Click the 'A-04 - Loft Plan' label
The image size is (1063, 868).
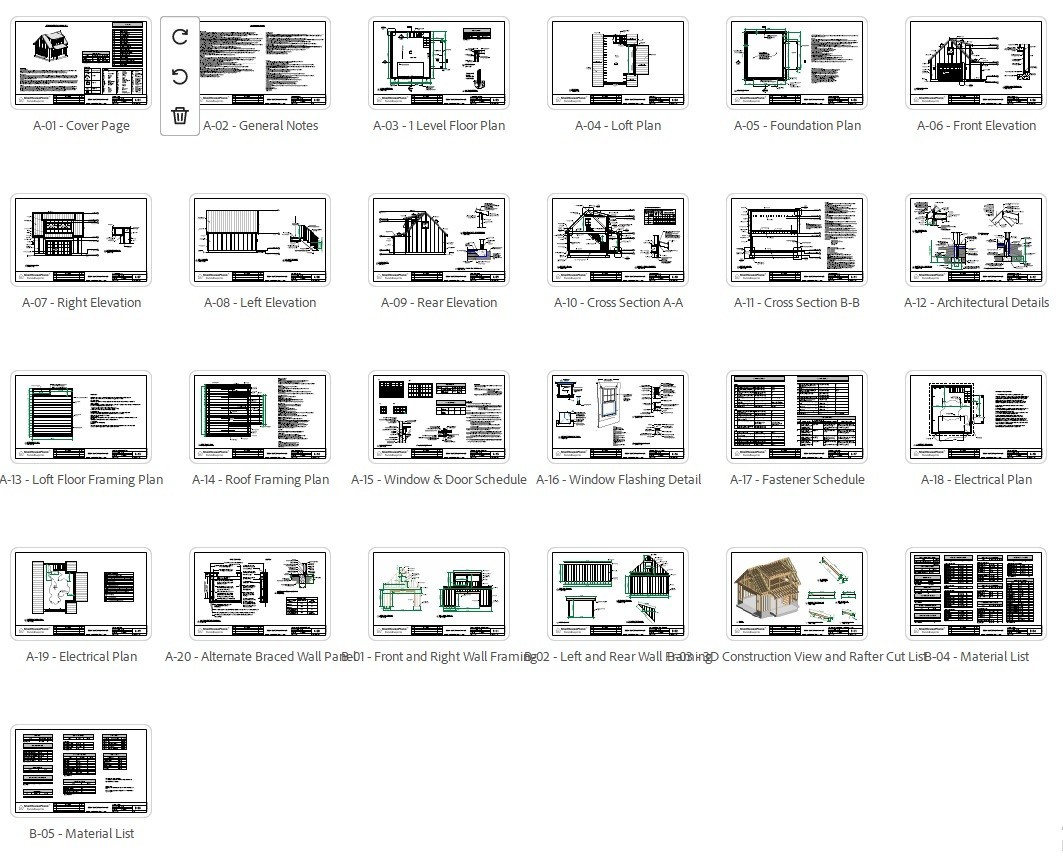click(x=618, y=125)
